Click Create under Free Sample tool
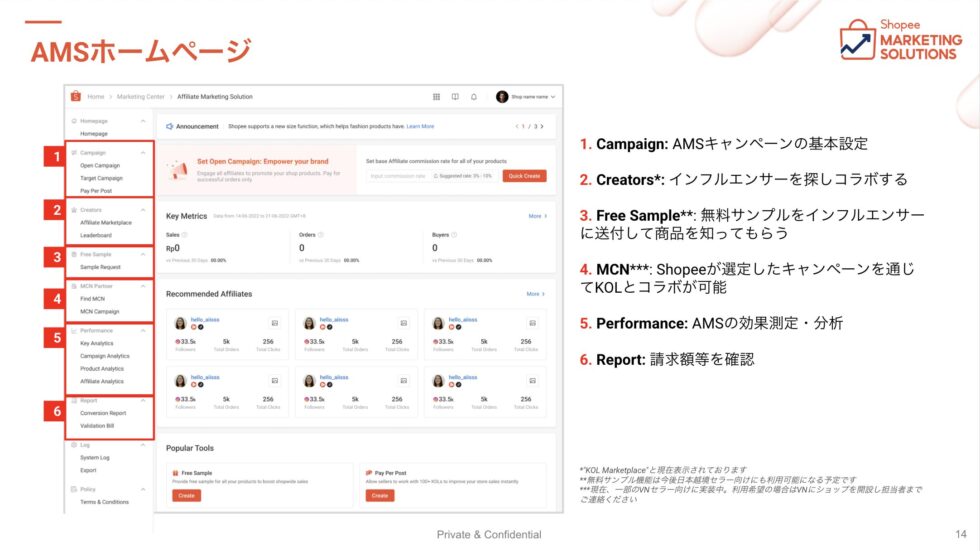The width and height of the screenshot is (980, 551). click(186, 495)
